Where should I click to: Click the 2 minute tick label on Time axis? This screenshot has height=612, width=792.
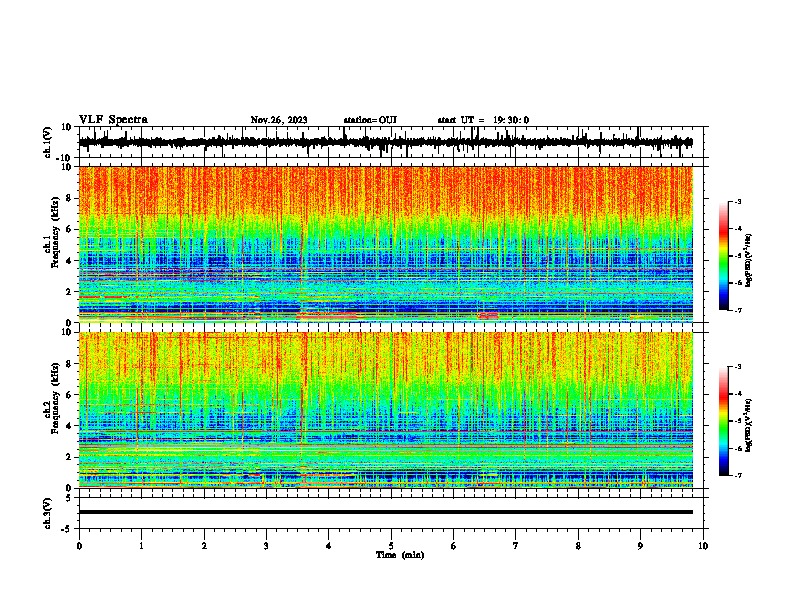[x=204, y=546]
